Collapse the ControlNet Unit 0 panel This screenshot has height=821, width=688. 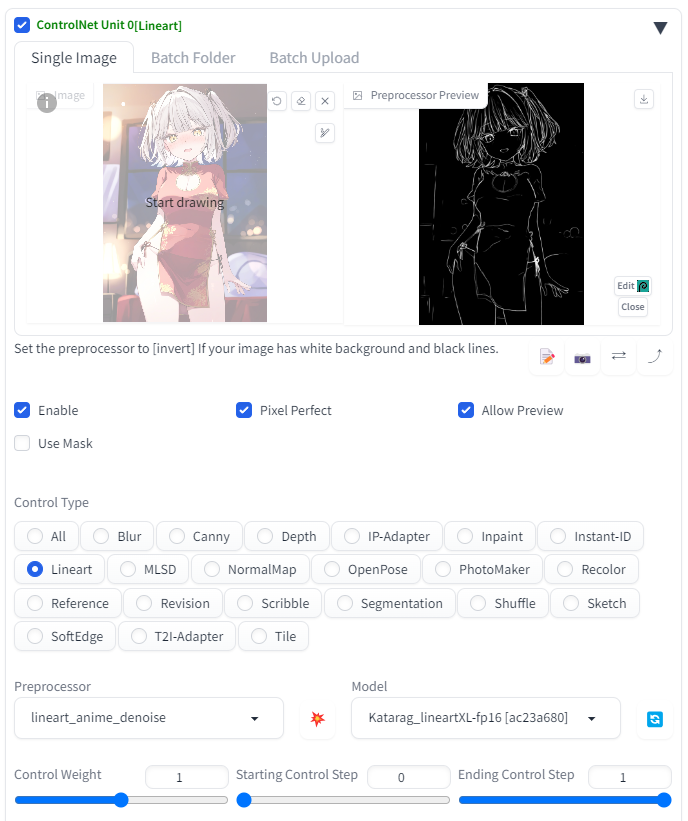[x=660, y=27]
